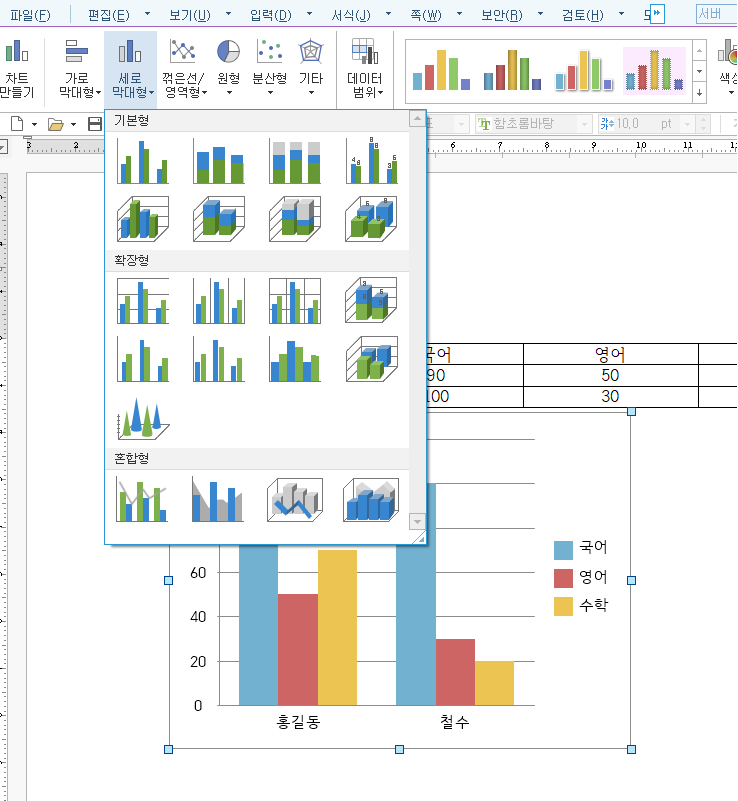Open the 분산형 scatter chart menu
The height and width of the screenshot is (801, 738).
tap(270, 69)
